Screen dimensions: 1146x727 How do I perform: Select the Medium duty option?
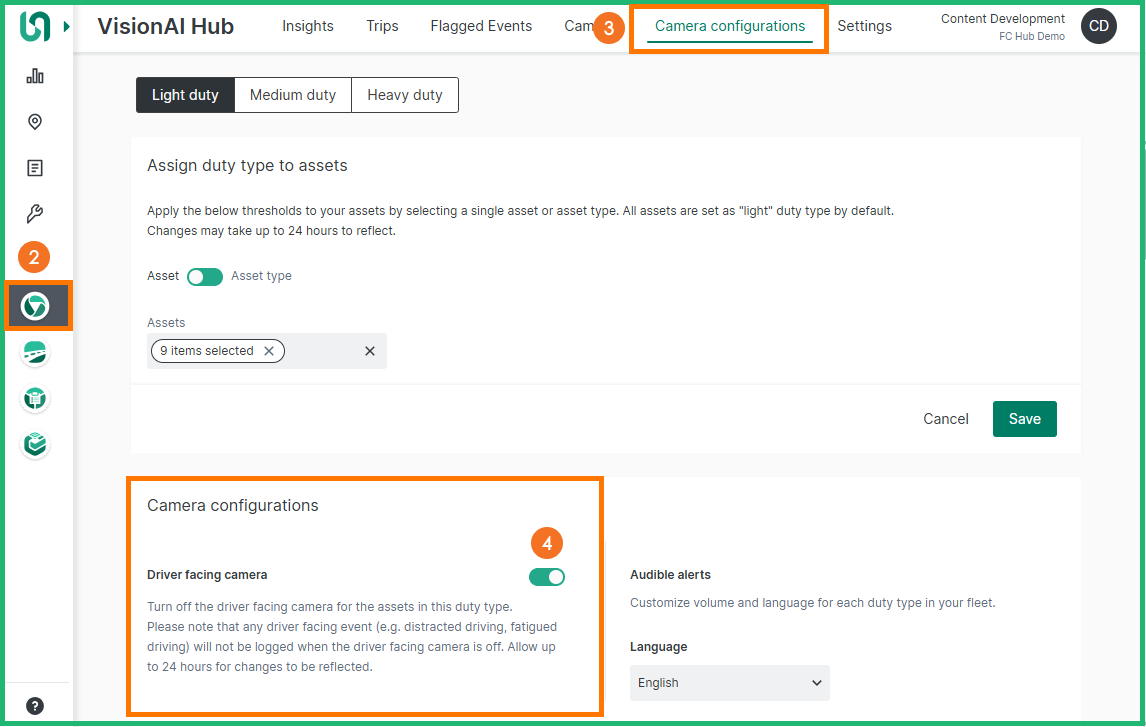point(293,95)
